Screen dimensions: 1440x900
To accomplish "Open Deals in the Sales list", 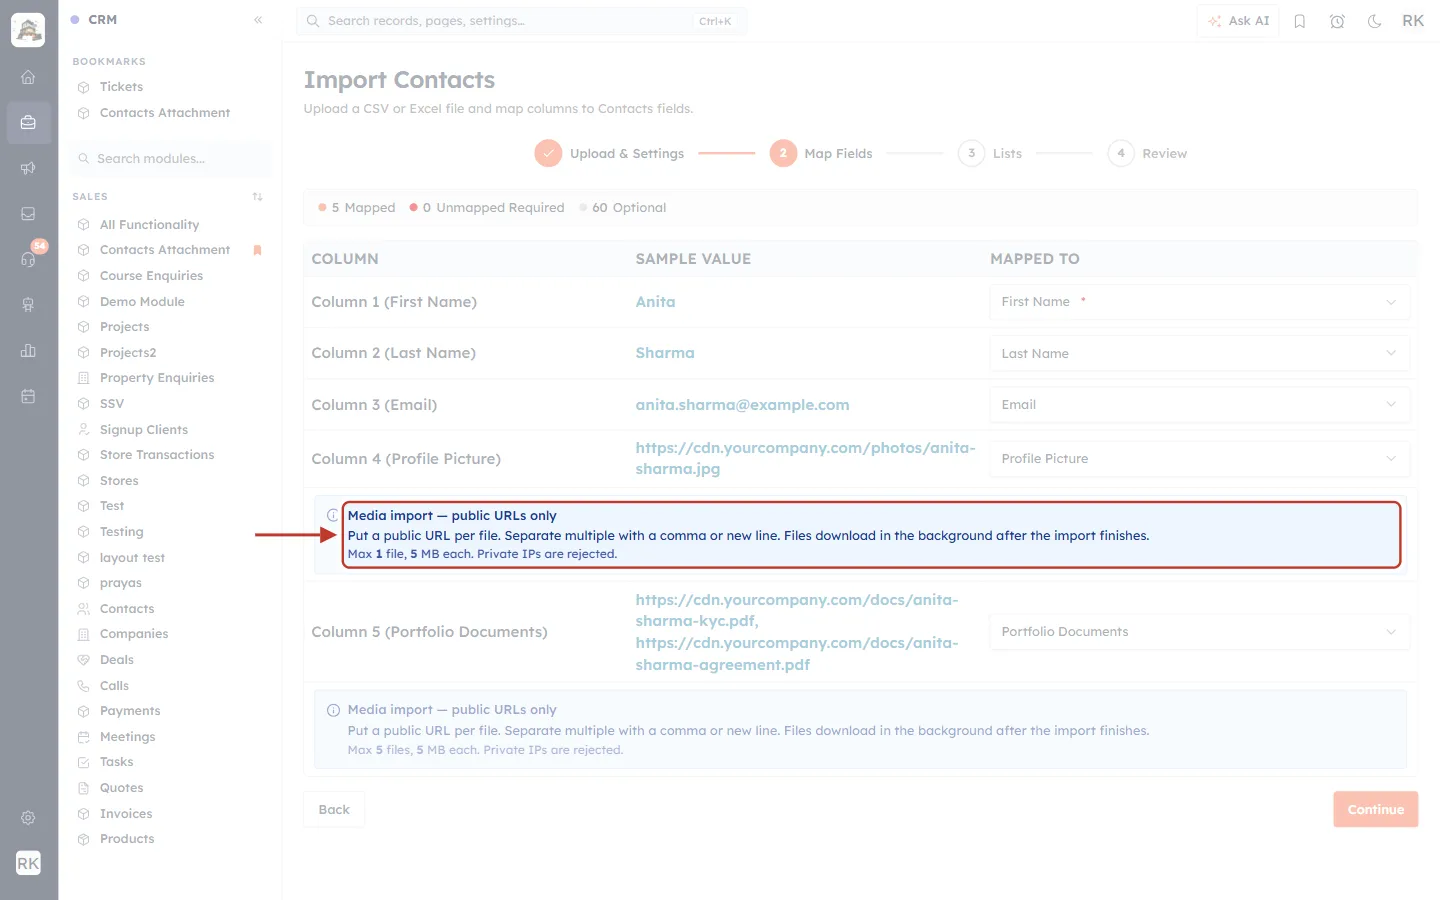I will 117,660.
